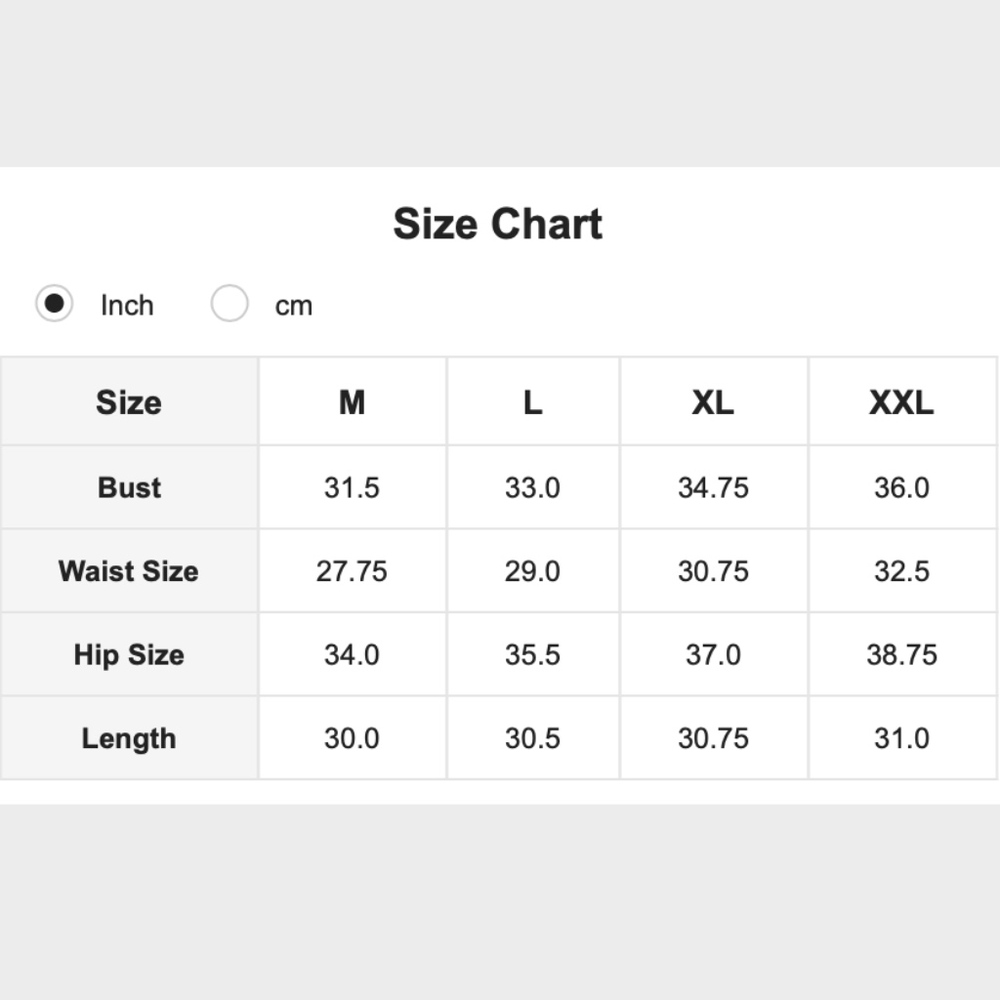Screen dimensions: 1000x1000
Task: Click the Size header cell
Action: pos(129,402)
